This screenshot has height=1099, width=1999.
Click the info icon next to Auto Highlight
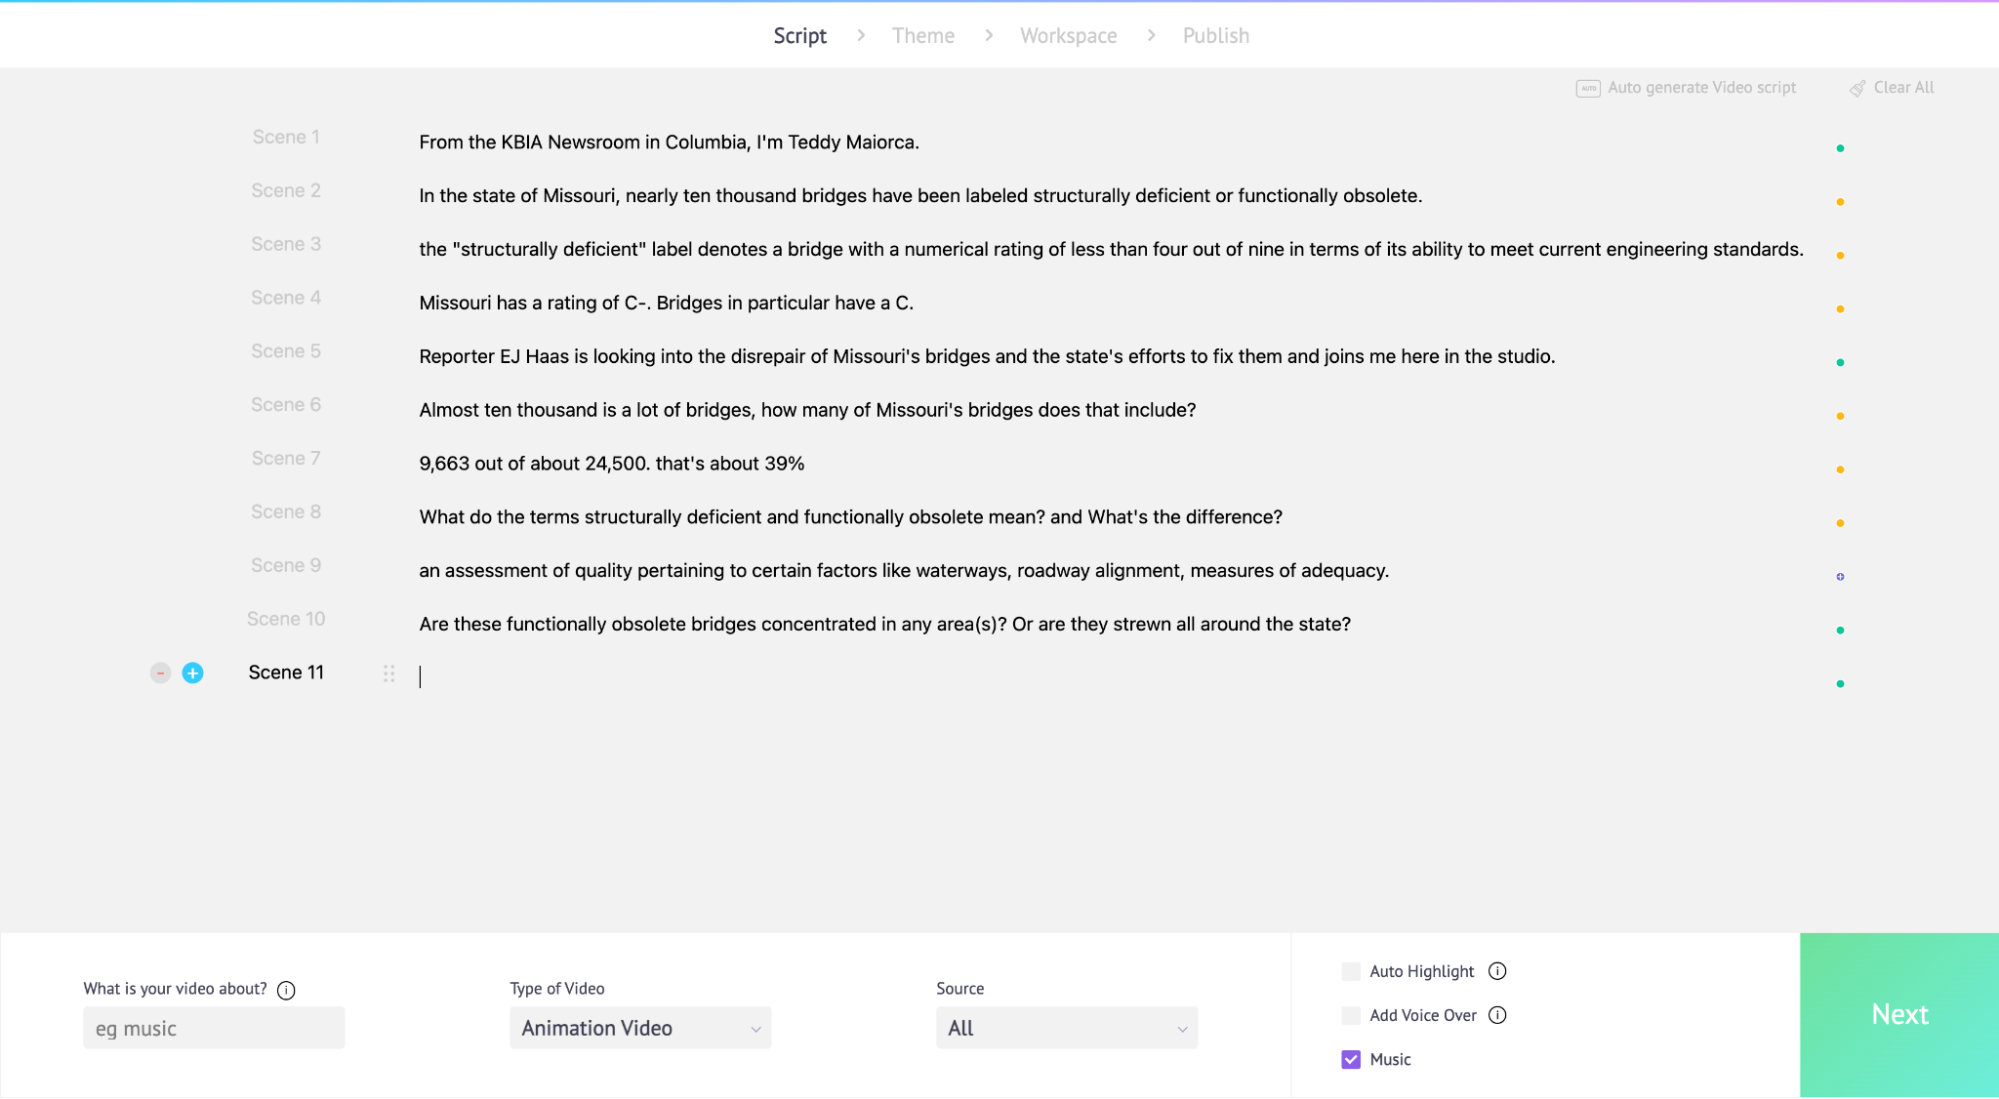pyautogui.click(x=1497, y=971)
